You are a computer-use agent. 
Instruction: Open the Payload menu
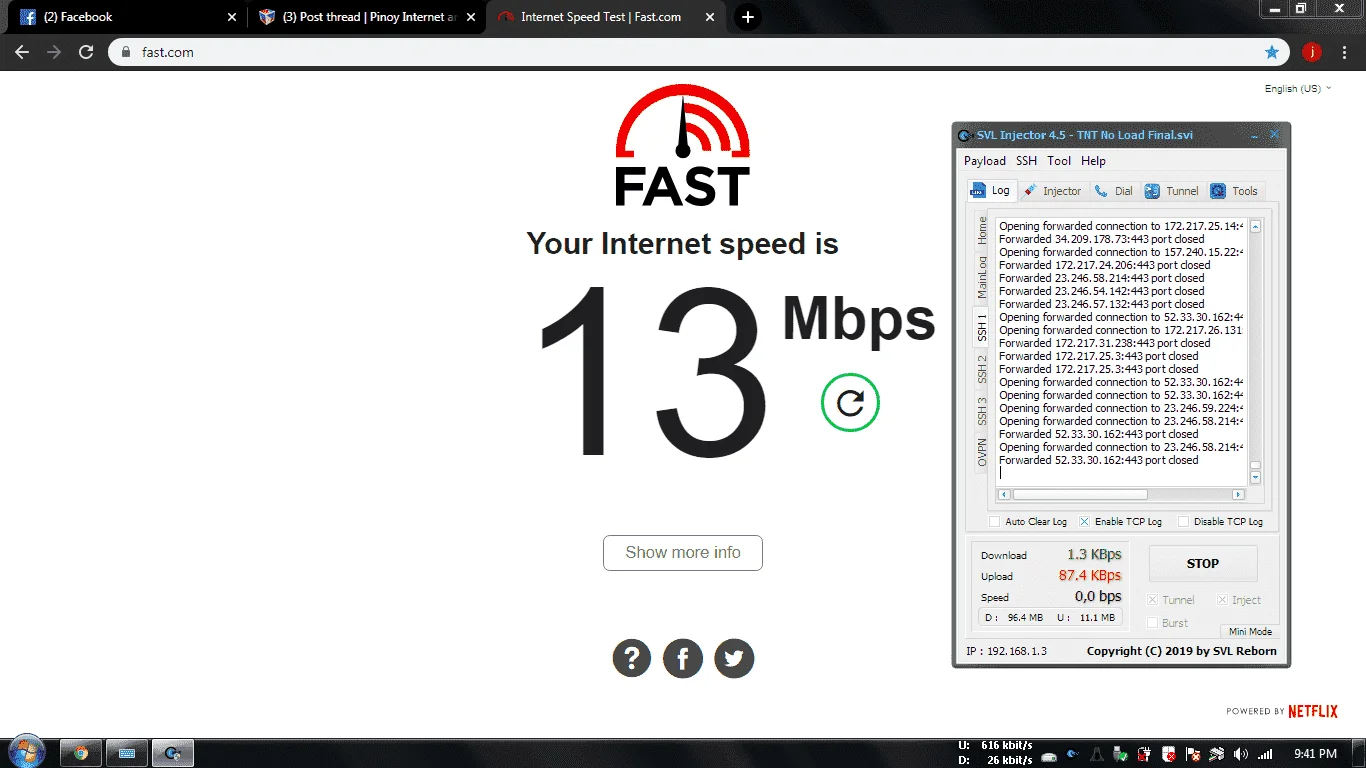click(x=985, y=161)
